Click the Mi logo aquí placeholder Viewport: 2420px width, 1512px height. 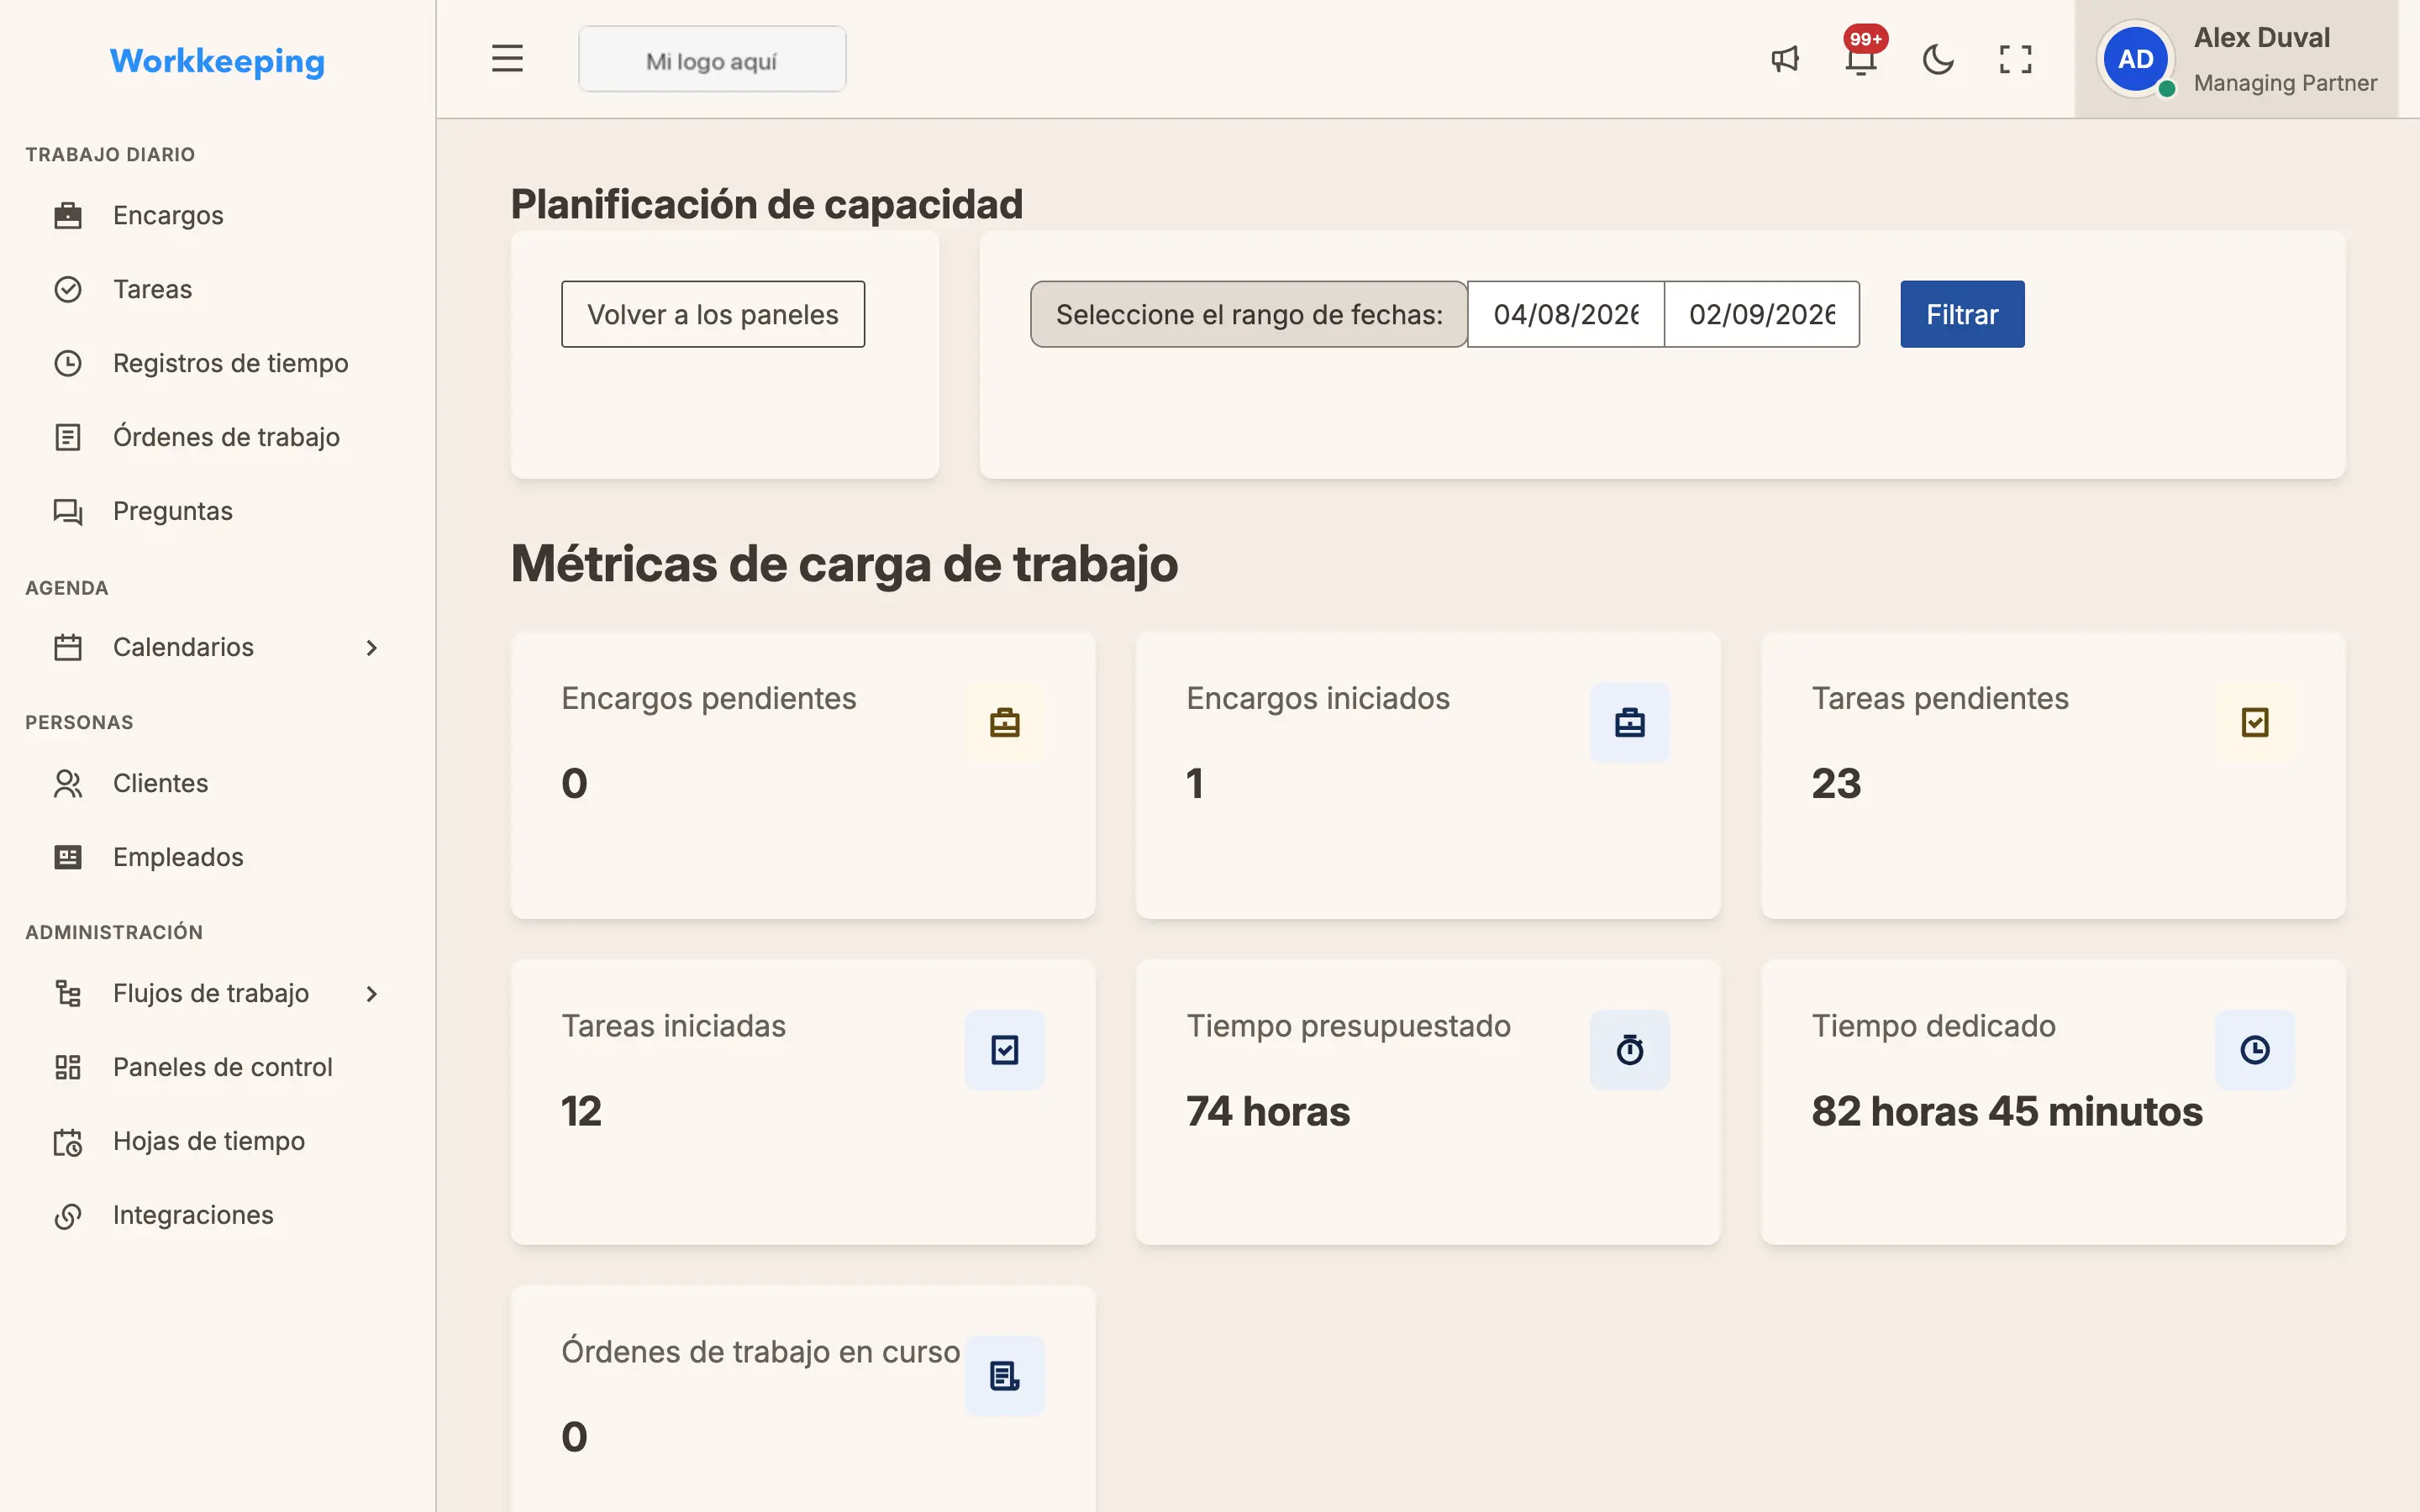tap(712, 60)
